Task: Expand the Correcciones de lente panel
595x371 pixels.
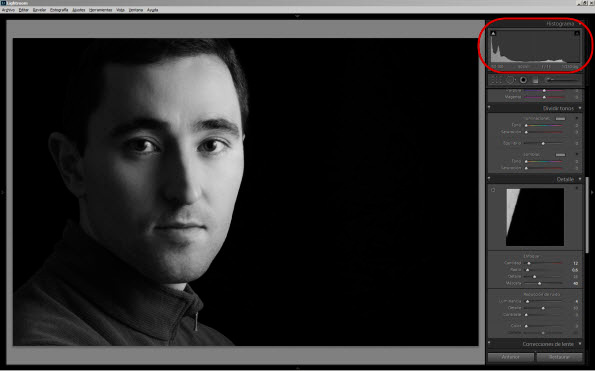Action: tap(580, 344)
